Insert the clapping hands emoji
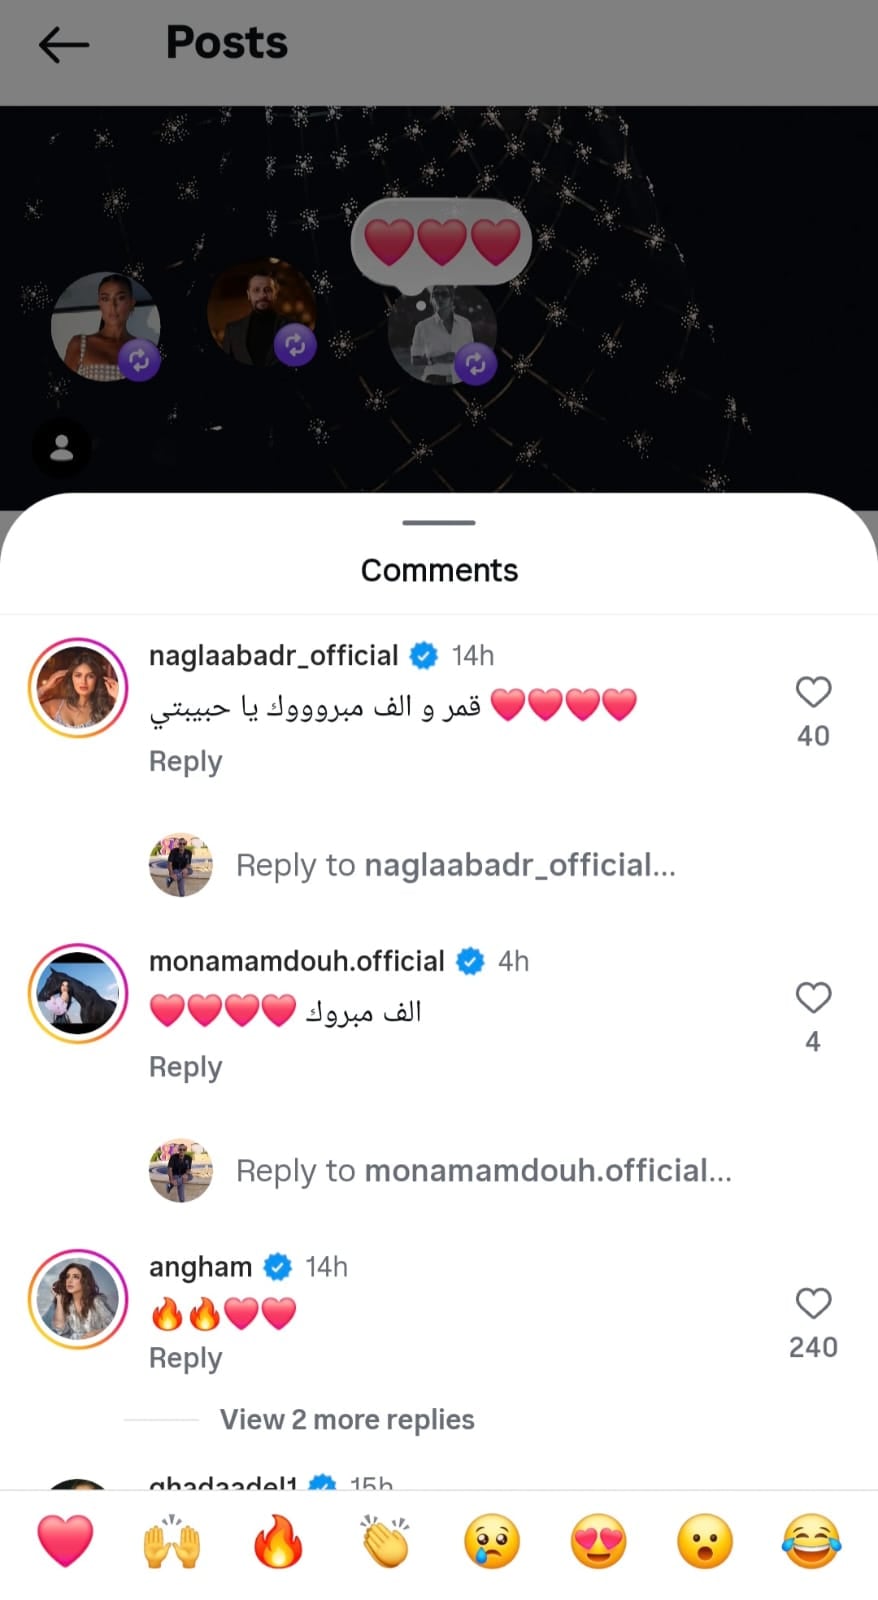This screenshot has height=1600, width=878. (385, 1541)
